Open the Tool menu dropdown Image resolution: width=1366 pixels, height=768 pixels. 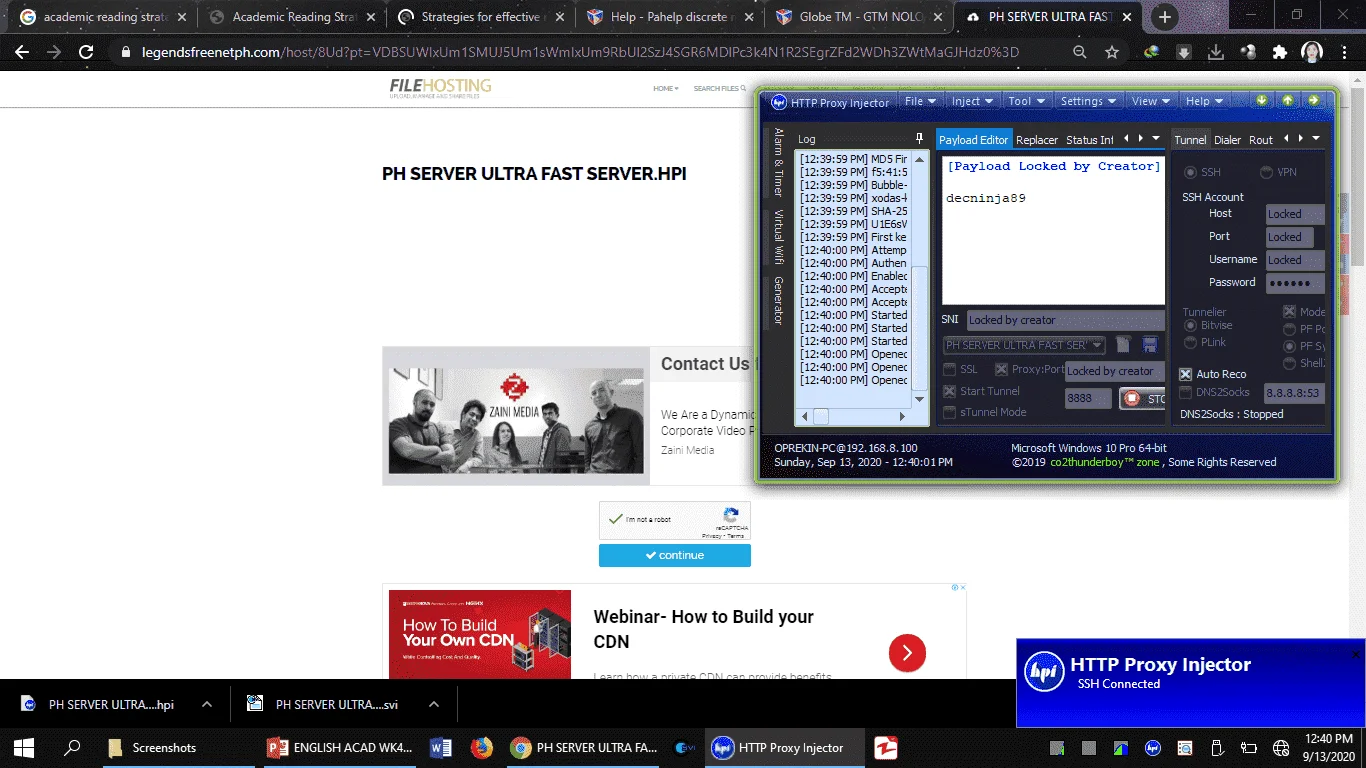coord(1027,101)
